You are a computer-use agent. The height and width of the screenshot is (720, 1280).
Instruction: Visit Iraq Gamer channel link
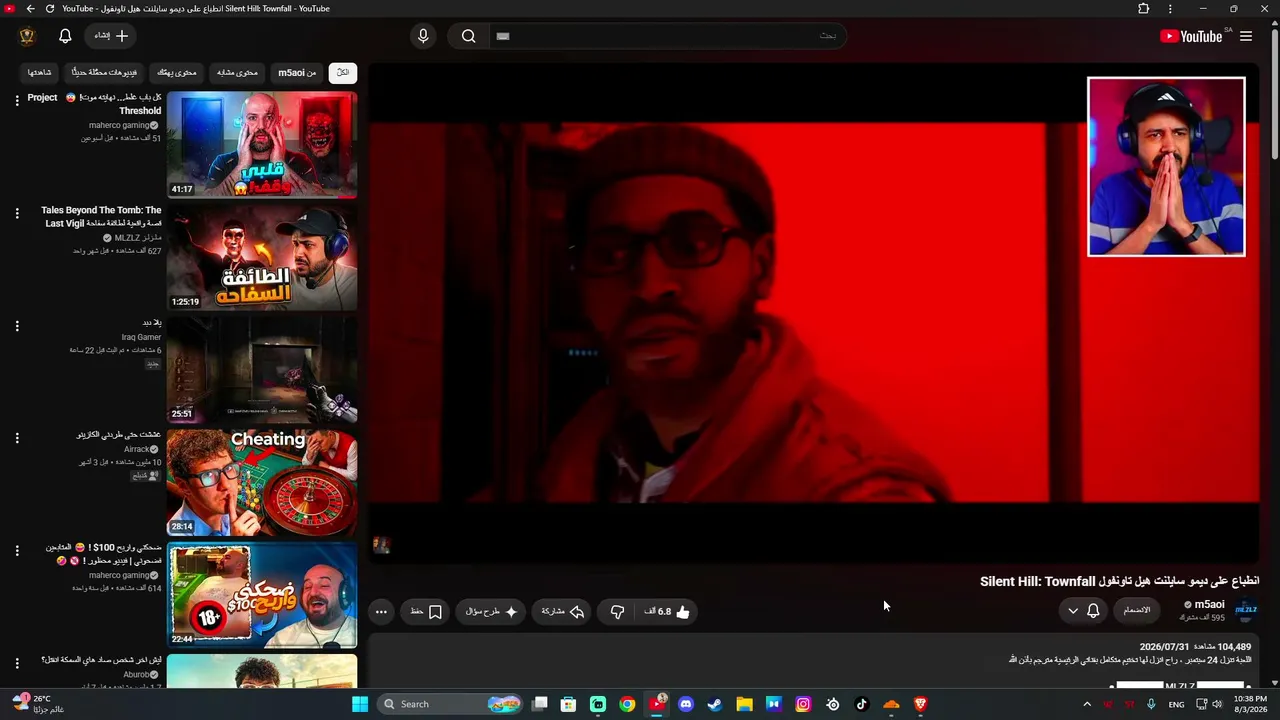tap(141, 337)
